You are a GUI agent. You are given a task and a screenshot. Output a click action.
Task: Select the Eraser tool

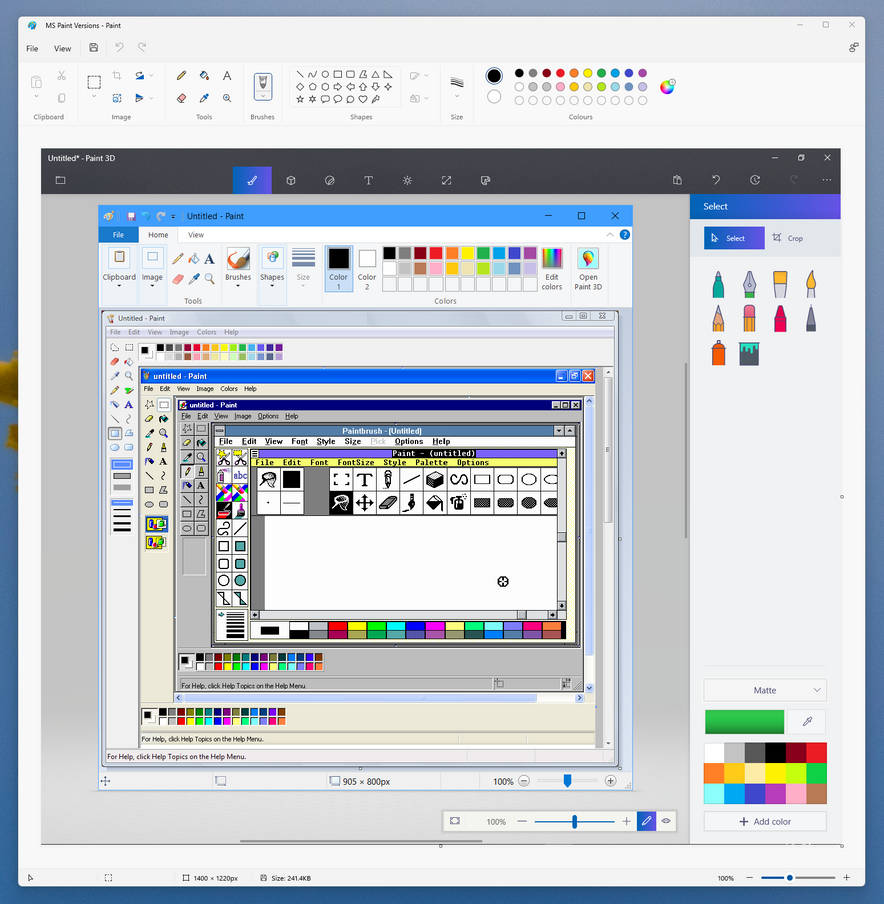coord(182,98)
